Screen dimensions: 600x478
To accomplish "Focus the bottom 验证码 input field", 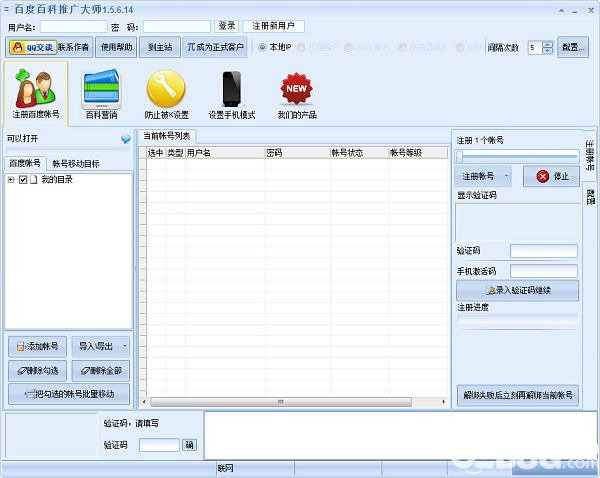I will coord(159,445).
